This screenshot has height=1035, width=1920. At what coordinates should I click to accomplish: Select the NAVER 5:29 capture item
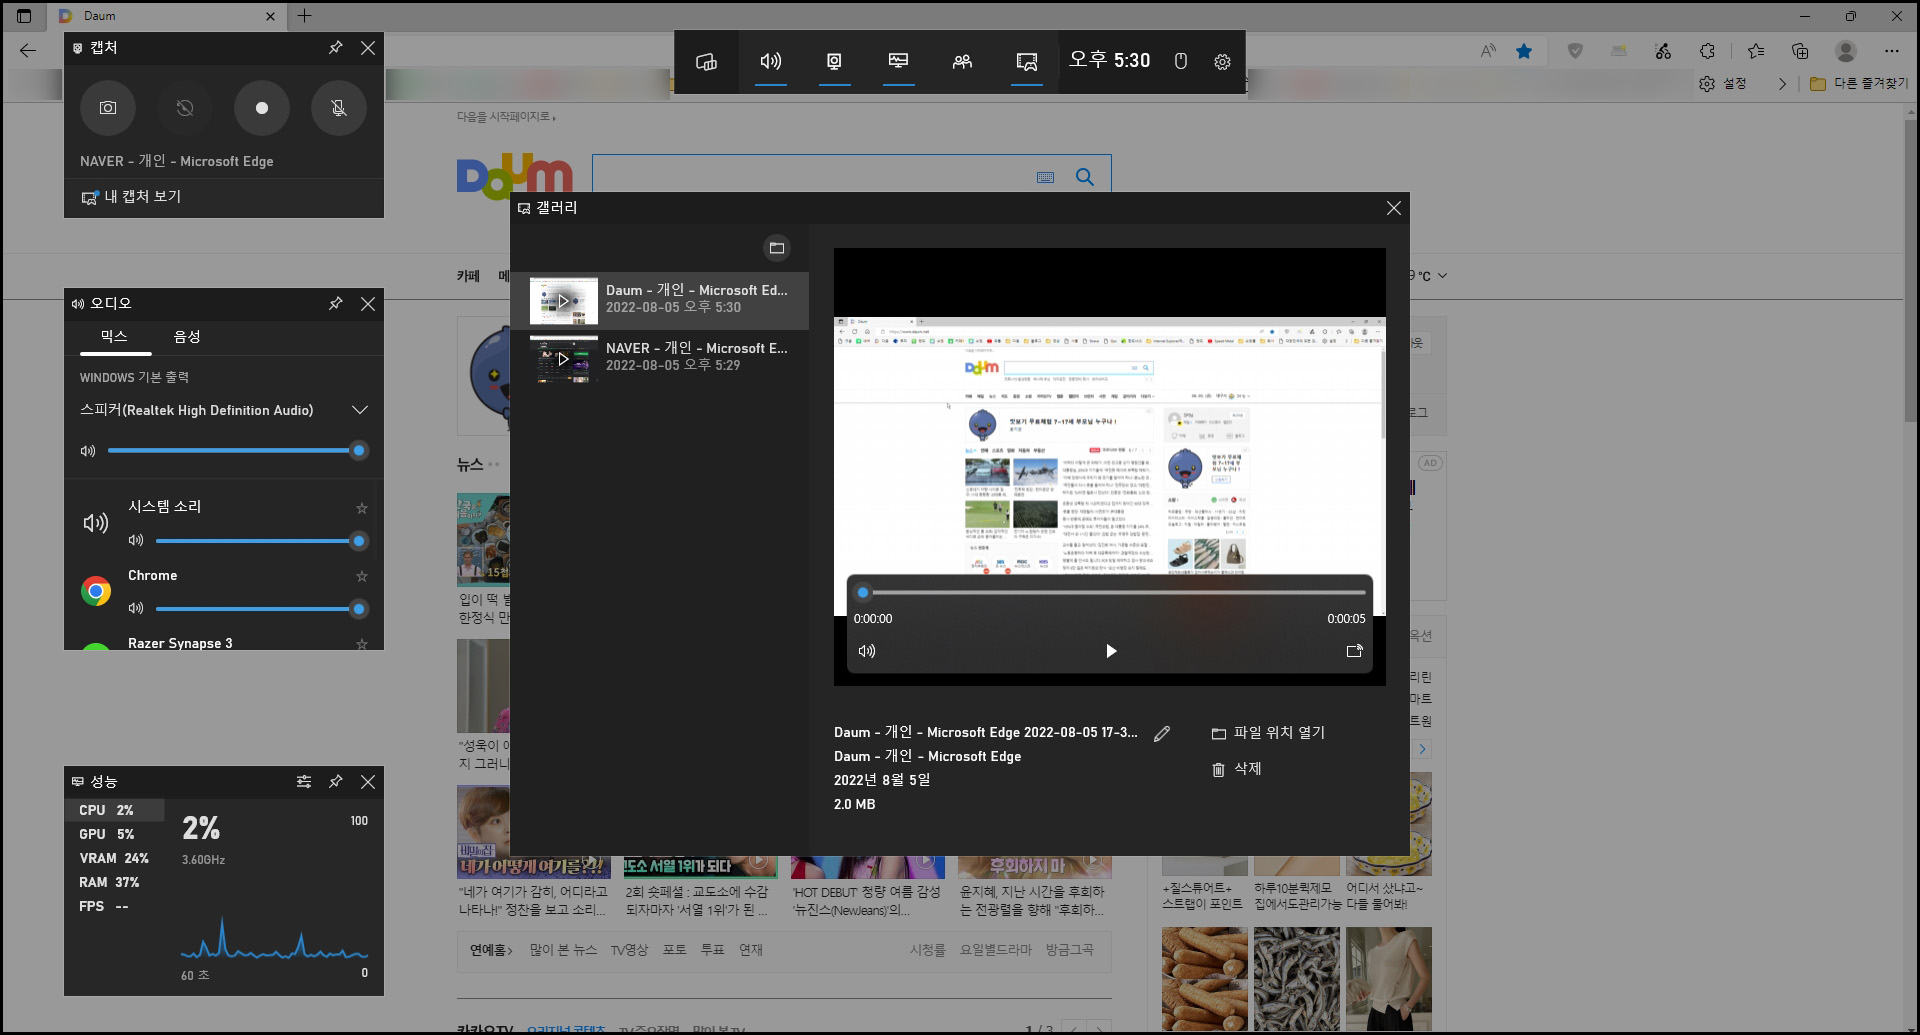[x=660, y=358]
